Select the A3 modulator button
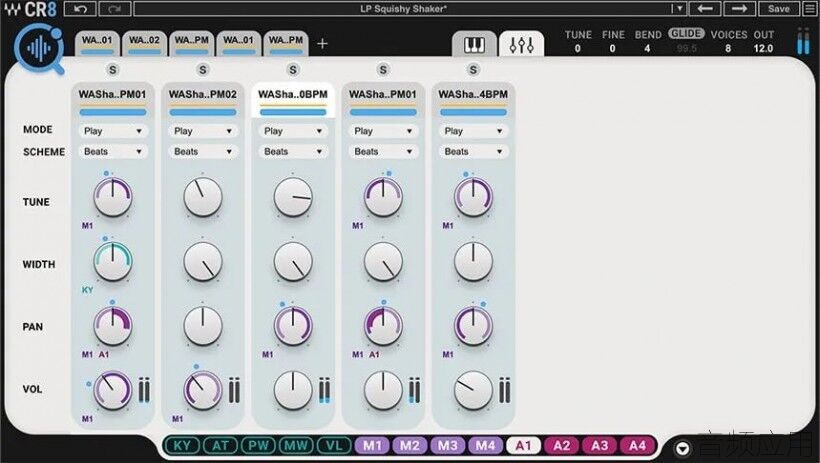Image resolution: width=820 pixels, height=463 pixels. (599, 446)
